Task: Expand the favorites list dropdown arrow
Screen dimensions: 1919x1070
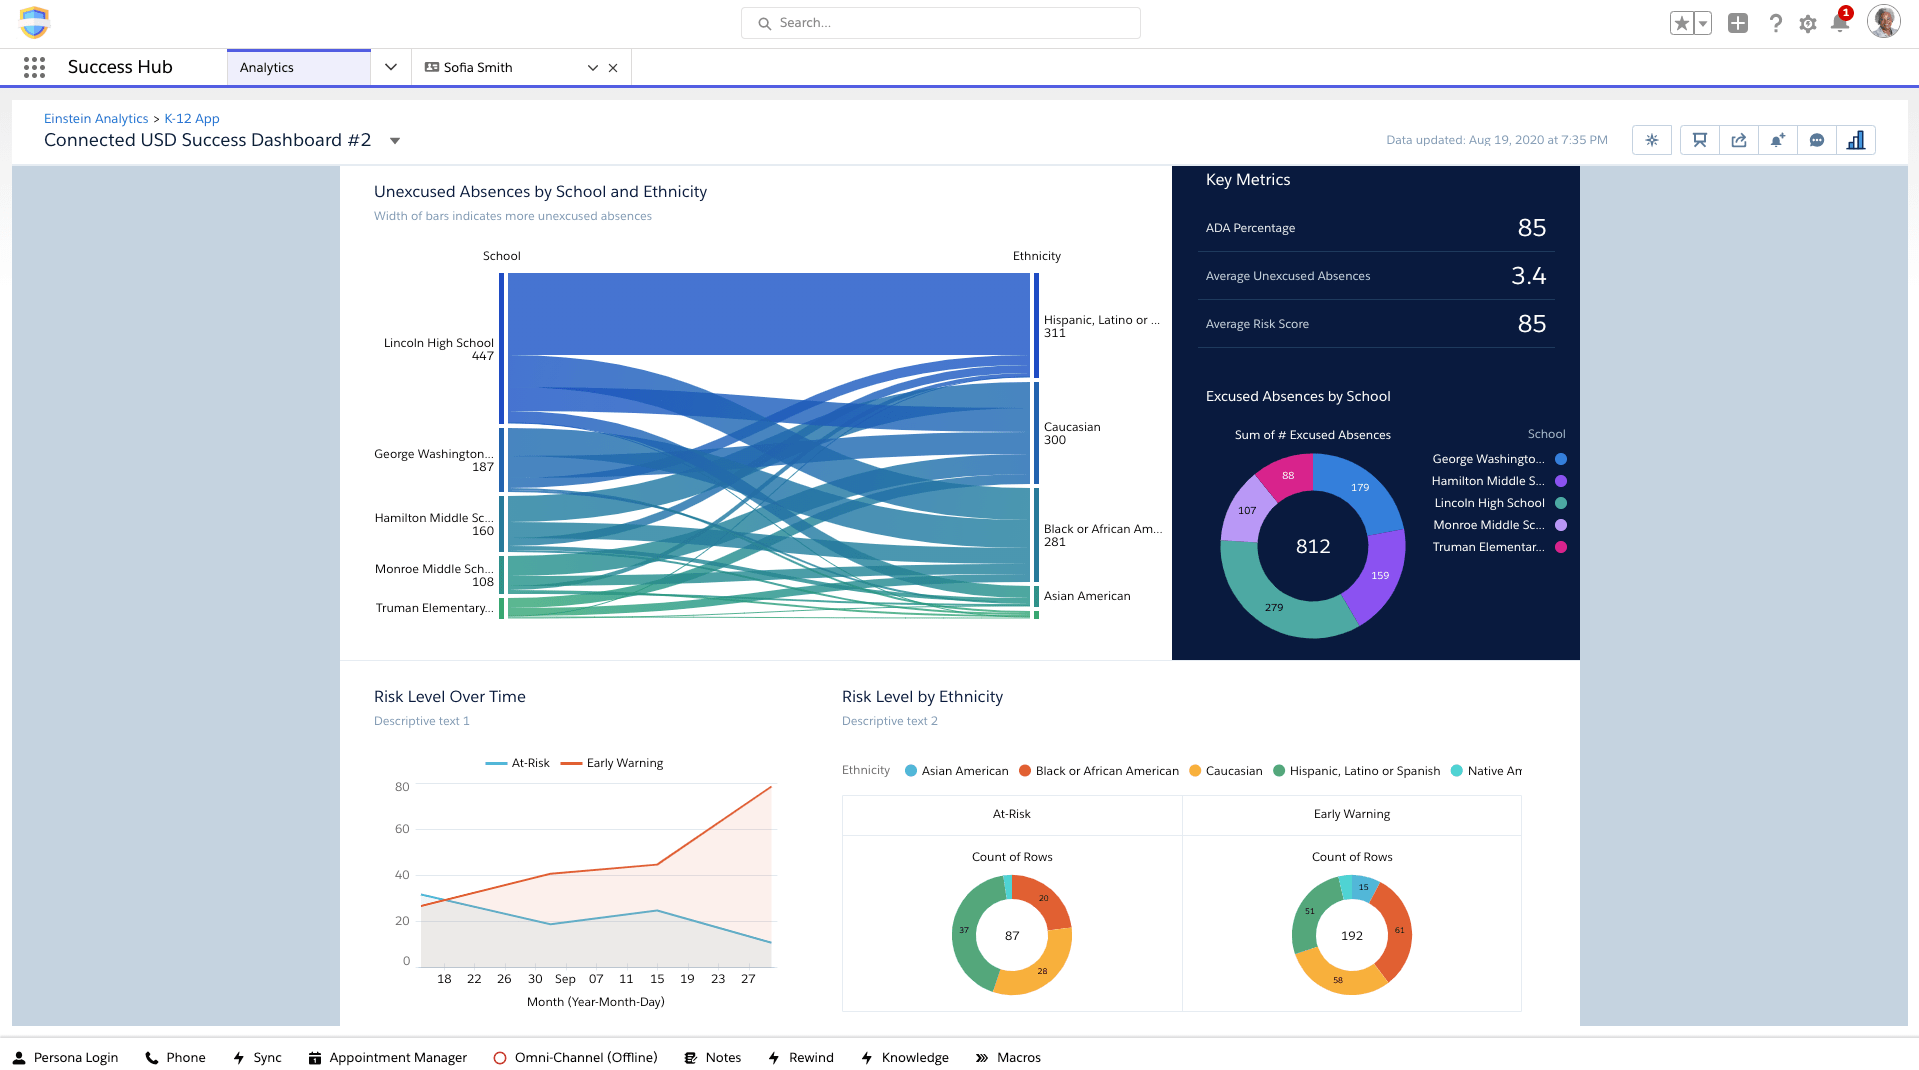Action: (1703, 23)
